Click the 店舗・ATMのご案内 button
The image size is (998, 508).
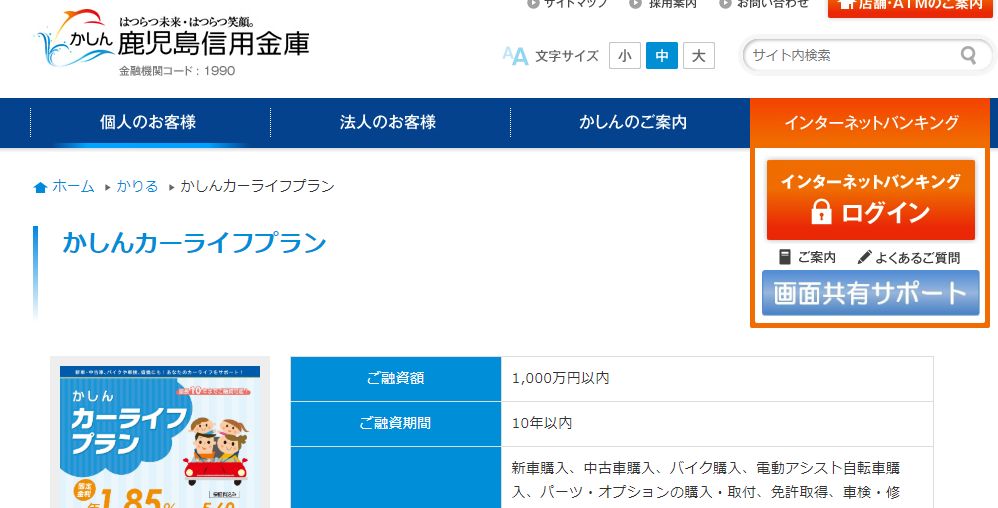[911, 6]
